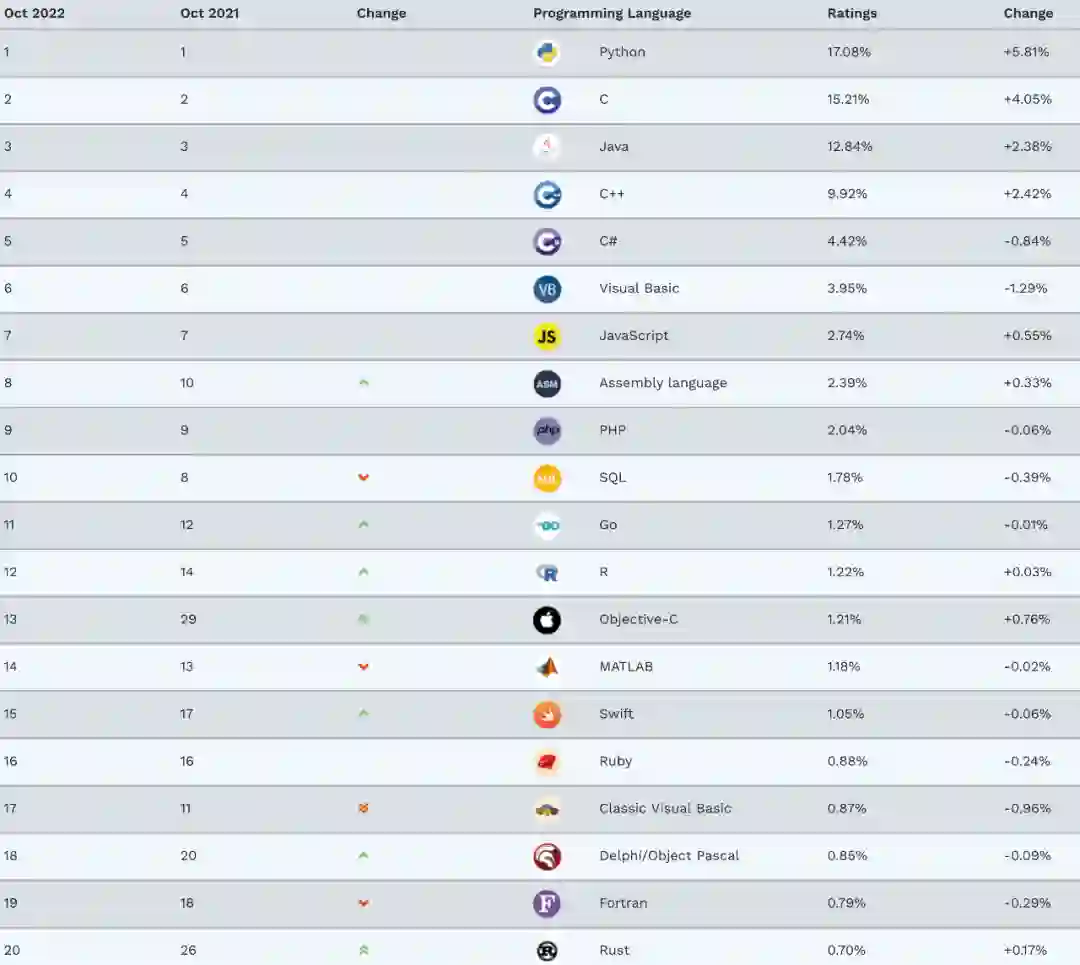
Task: Click the Assembly language ASM icon
Action: (547, 383)
